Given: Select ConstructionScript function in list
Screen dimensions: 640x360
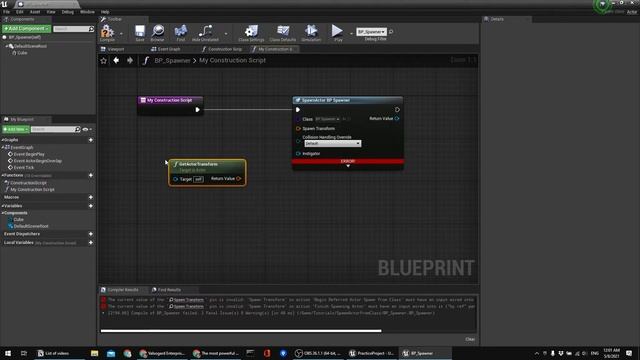Looking at the screenshot, I should [28, 183].
